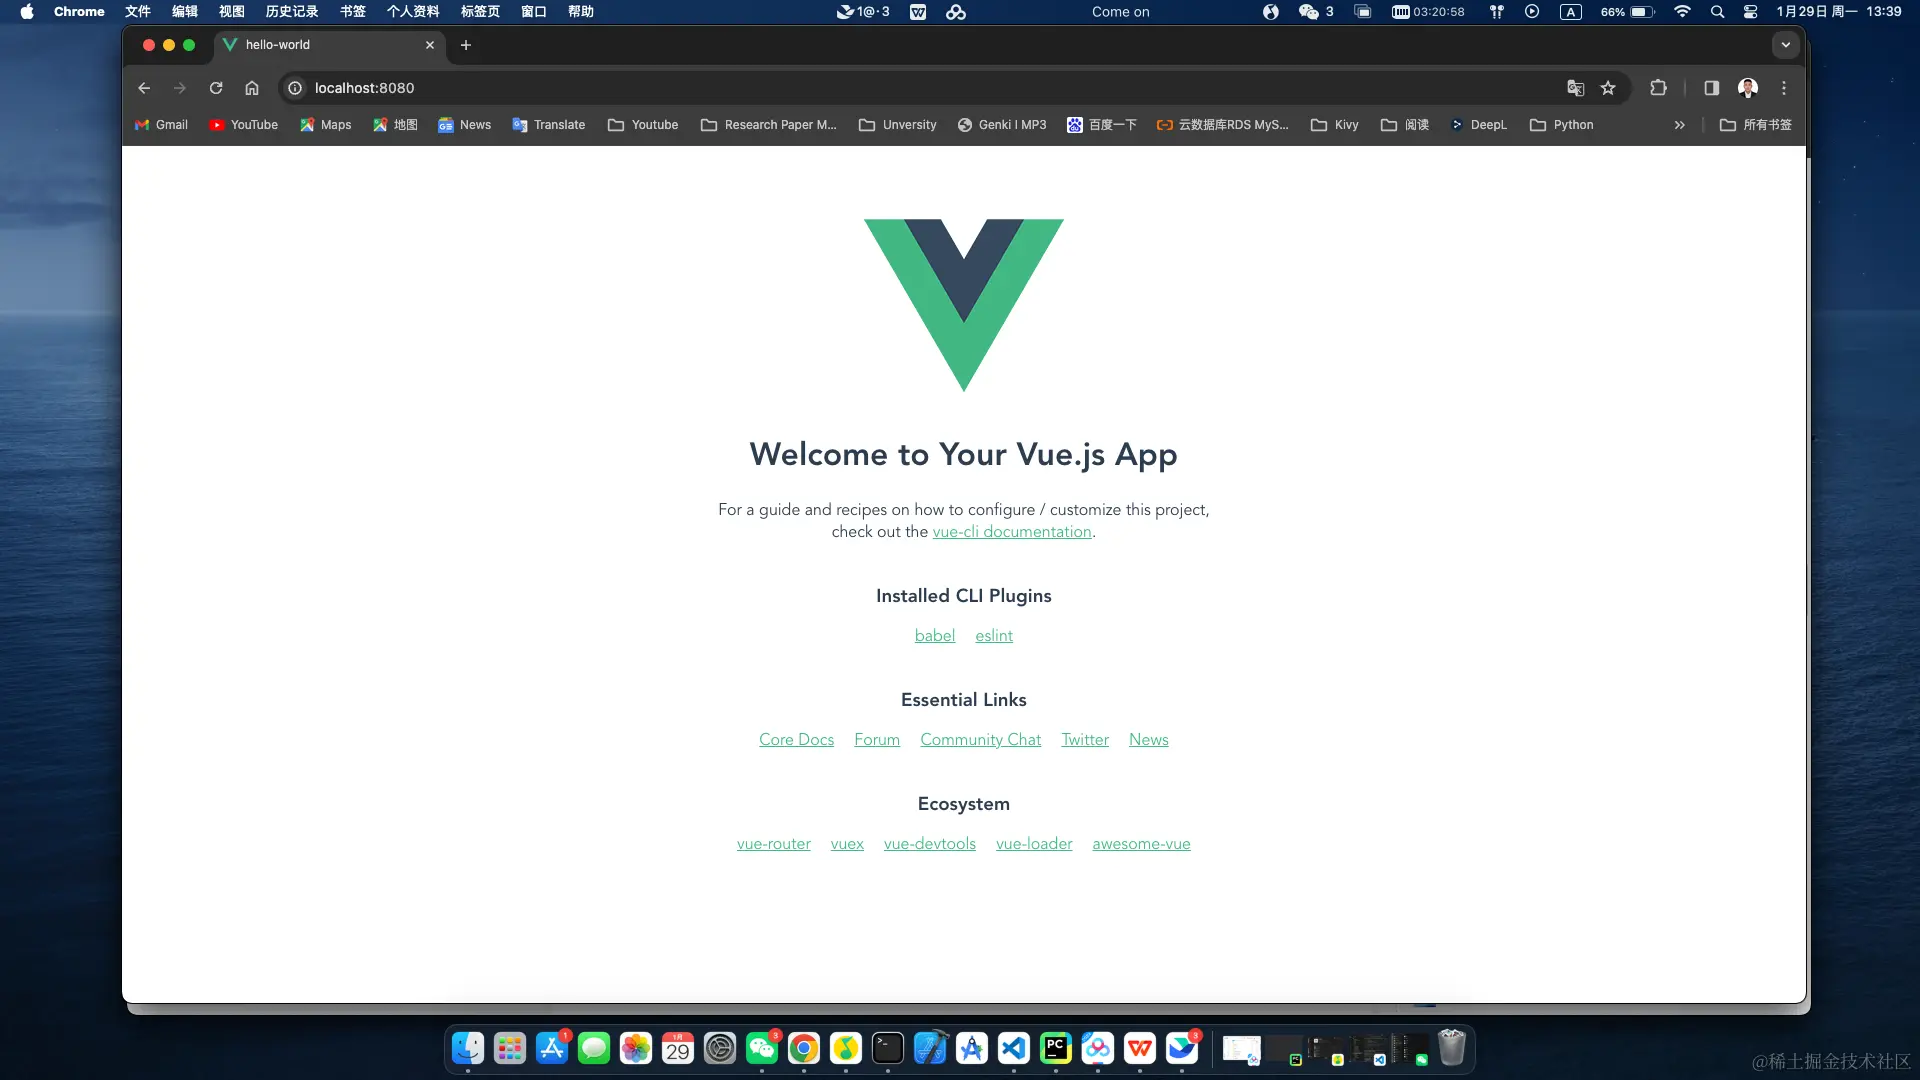
Task: Open a new tab with the plus button
Action: pyautogui.click(x=466, y=45)
